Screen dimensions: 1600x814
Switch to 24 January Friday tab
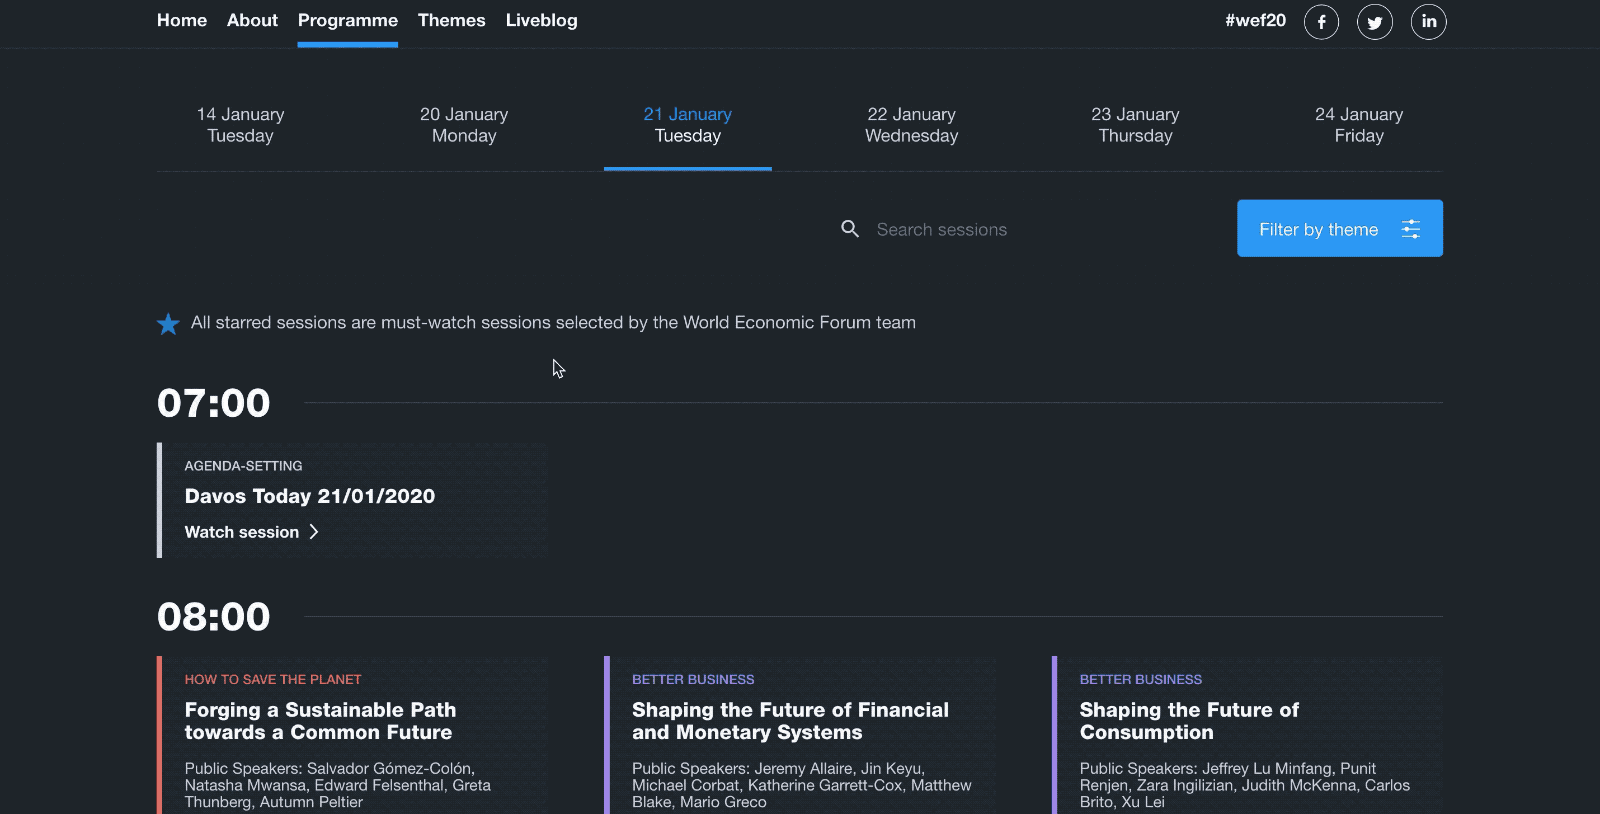click(1359, 125)
